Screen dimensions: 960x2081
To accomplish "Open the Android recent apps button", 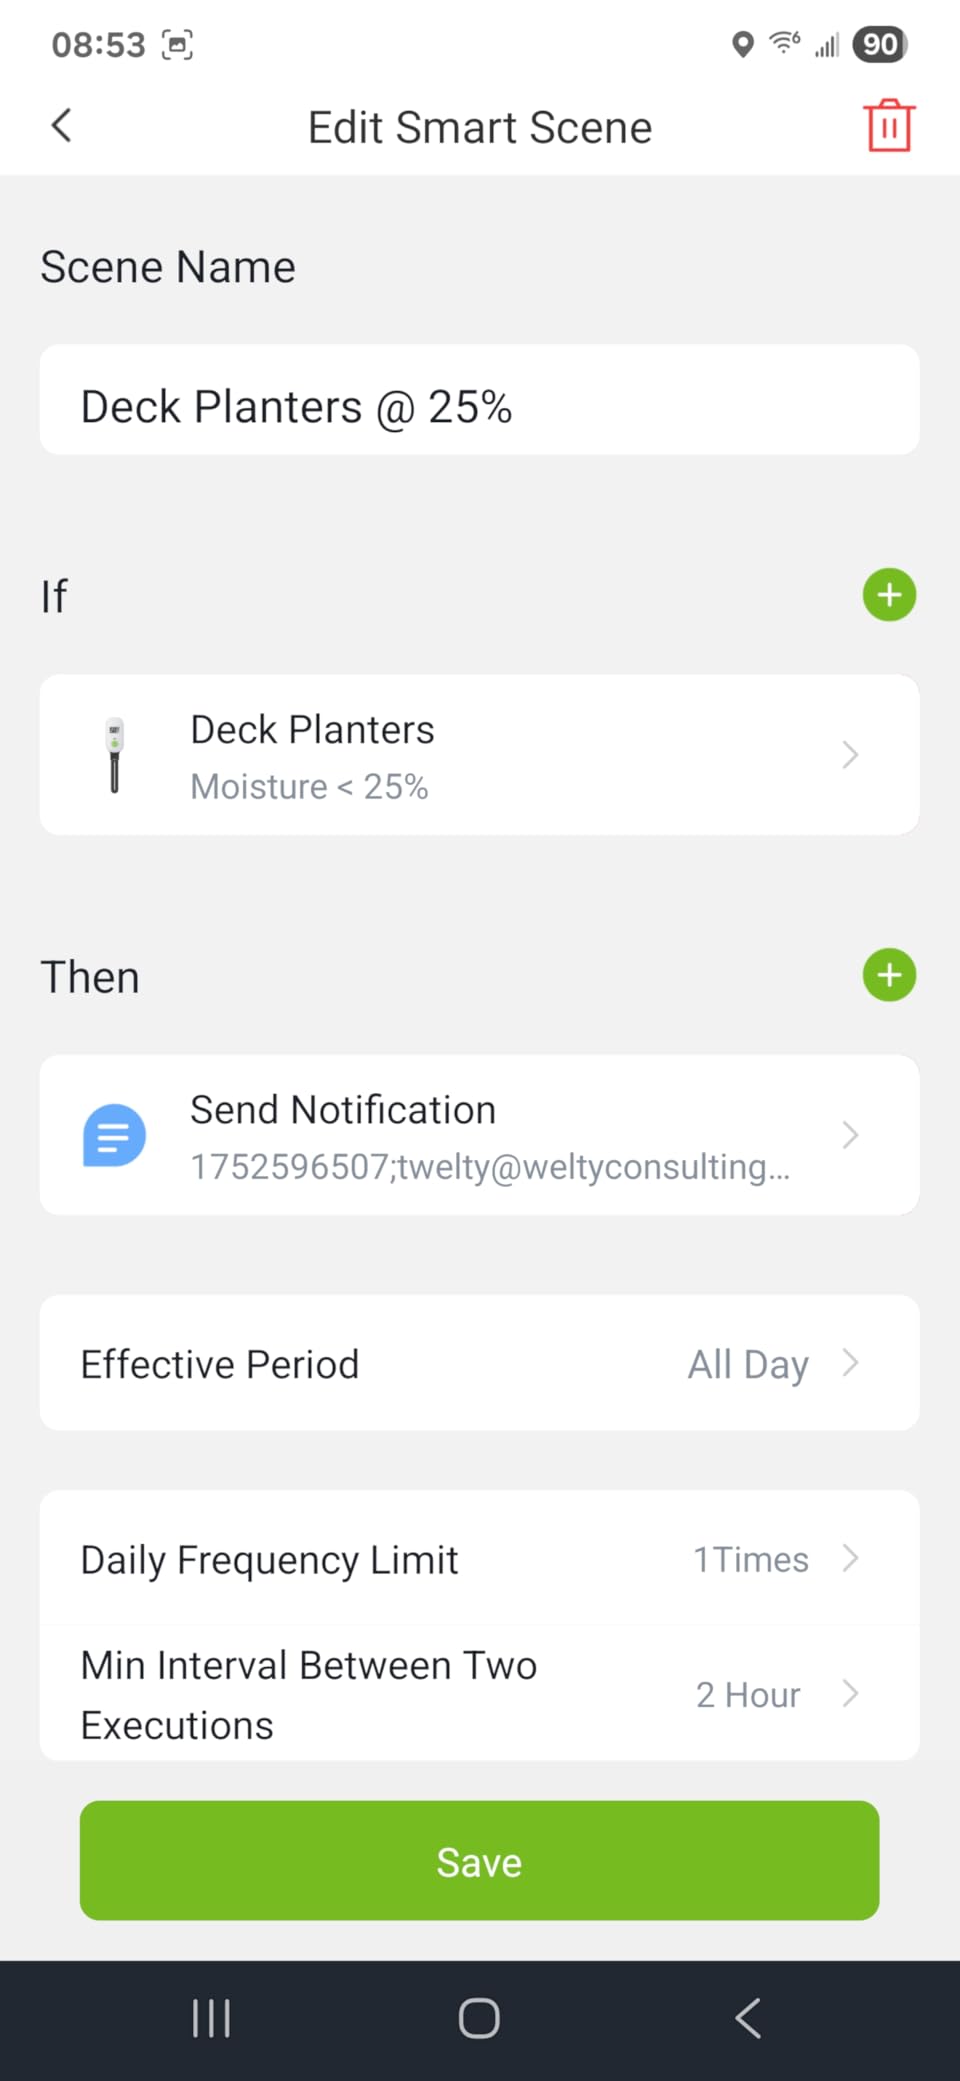I will pos(211,2018).
